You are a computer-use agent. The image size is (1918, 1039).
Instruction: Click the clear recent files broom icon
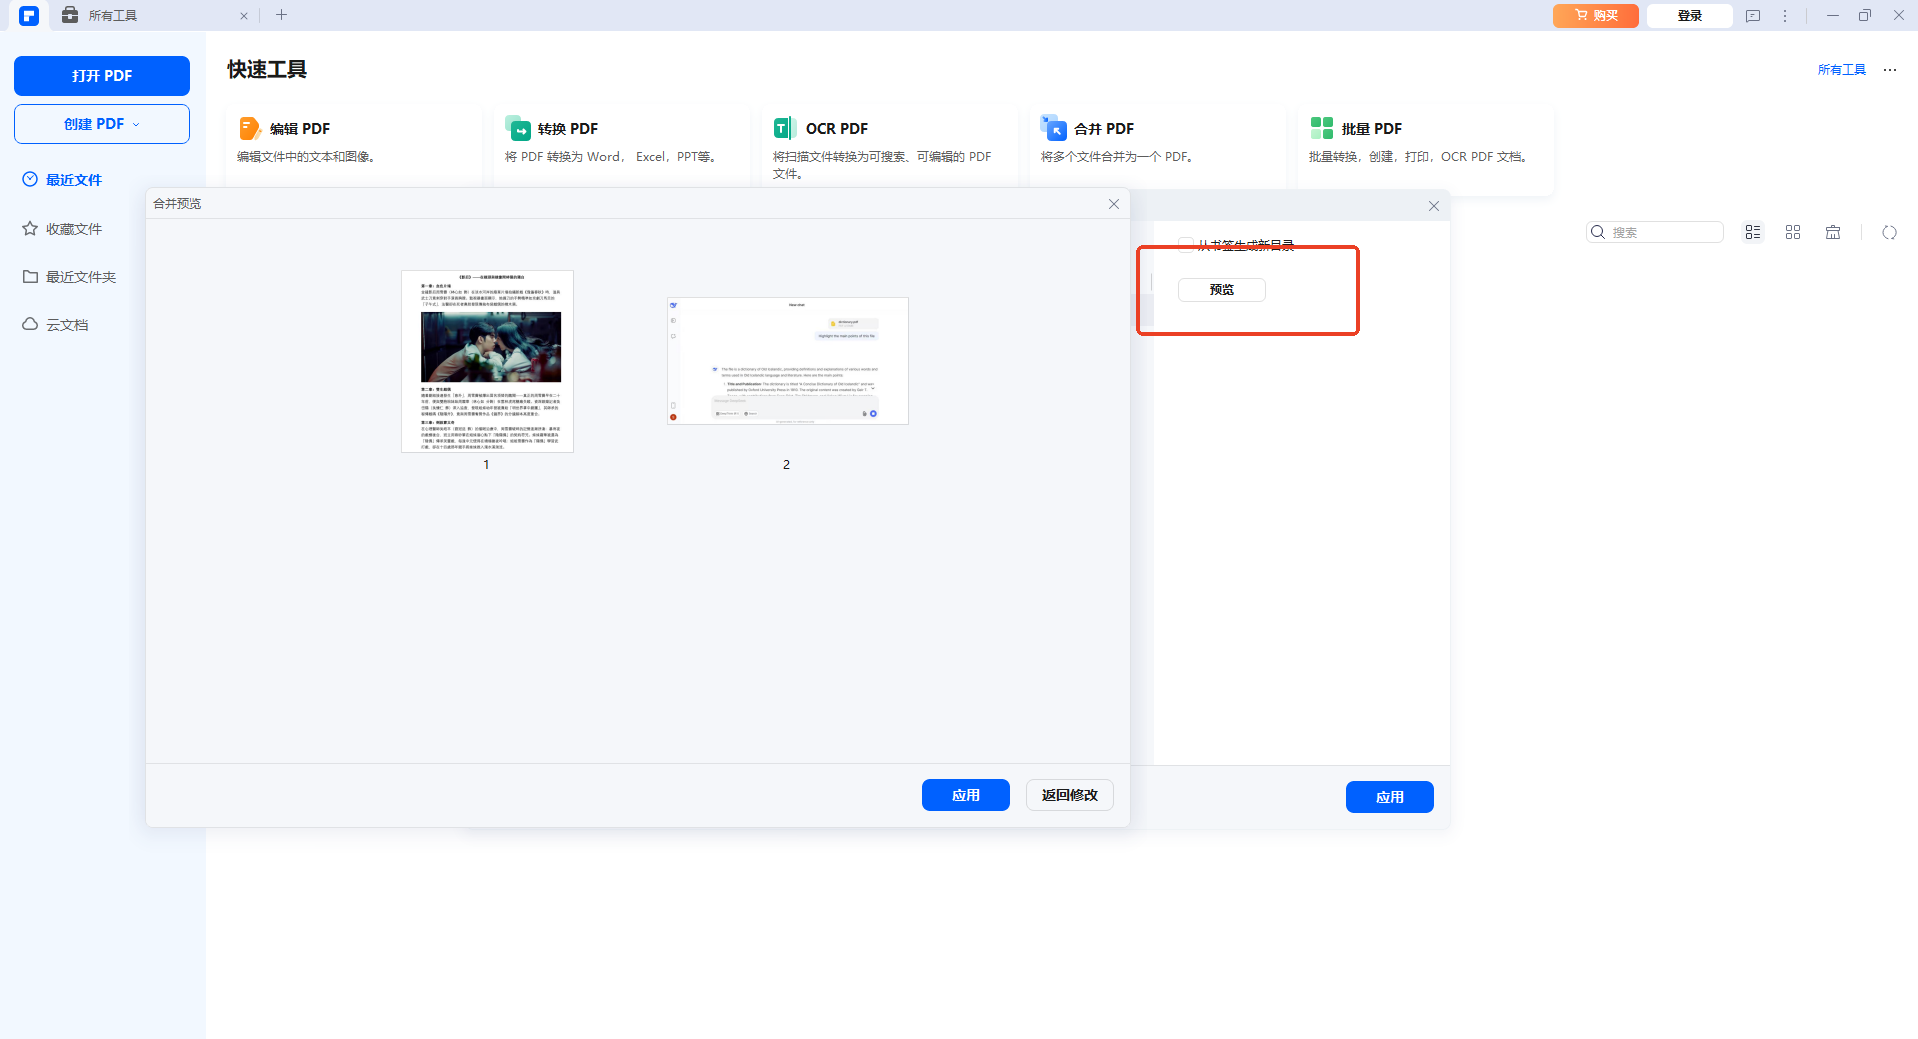pyautogui.click(x=1832, y=232)
